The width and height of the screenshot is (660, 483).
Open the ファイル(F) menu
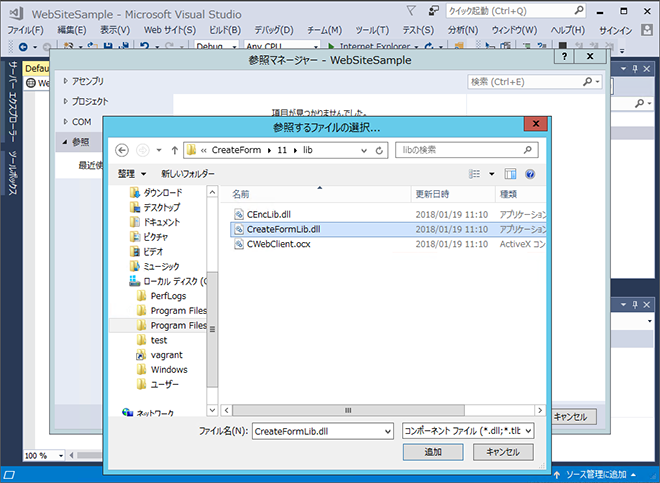pyautogui.click(x=25, y=30)
